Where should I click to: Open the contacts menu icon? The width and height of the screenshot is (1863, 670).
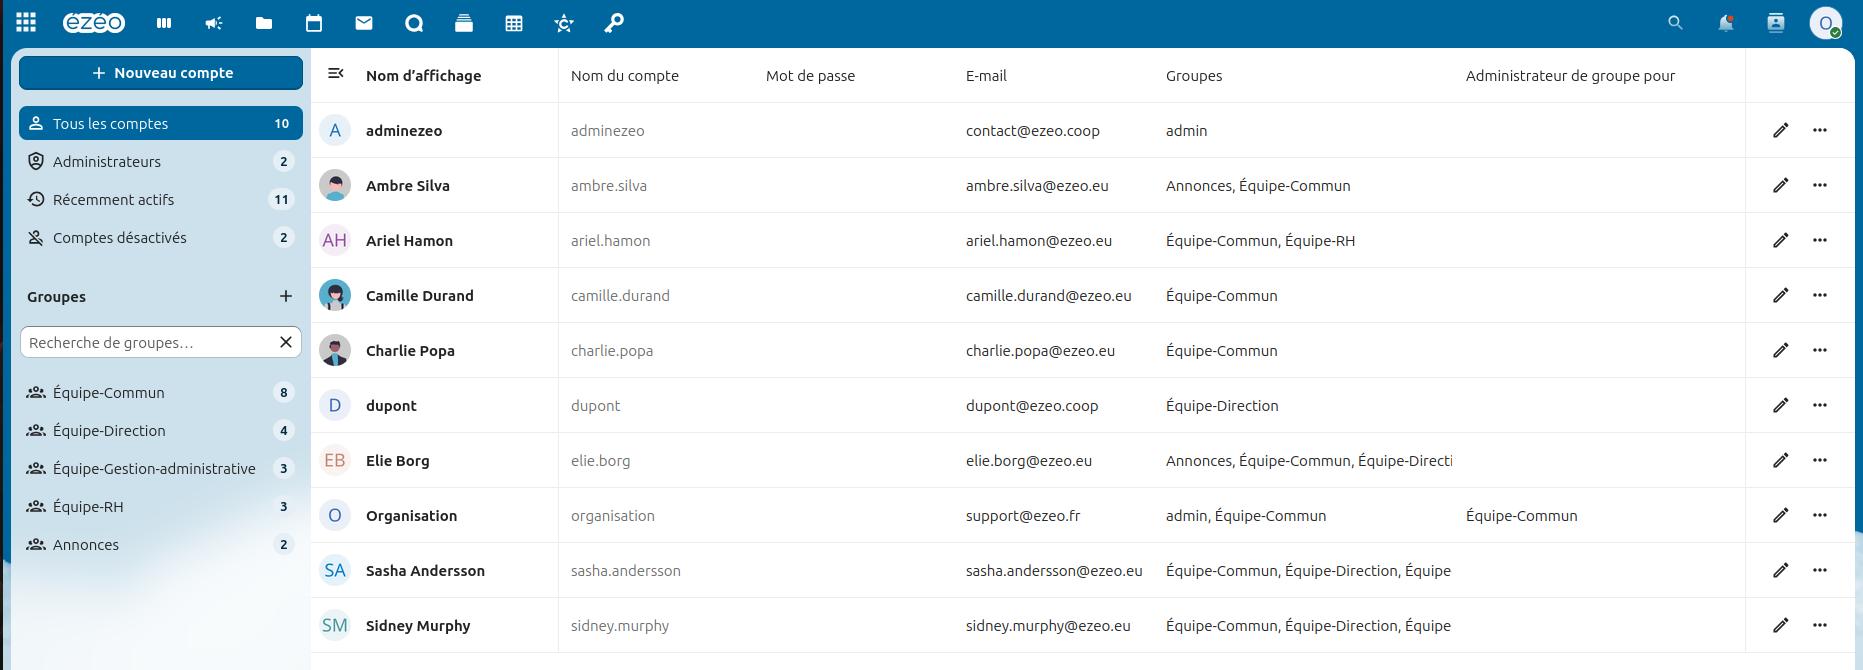click(1776, 23)
